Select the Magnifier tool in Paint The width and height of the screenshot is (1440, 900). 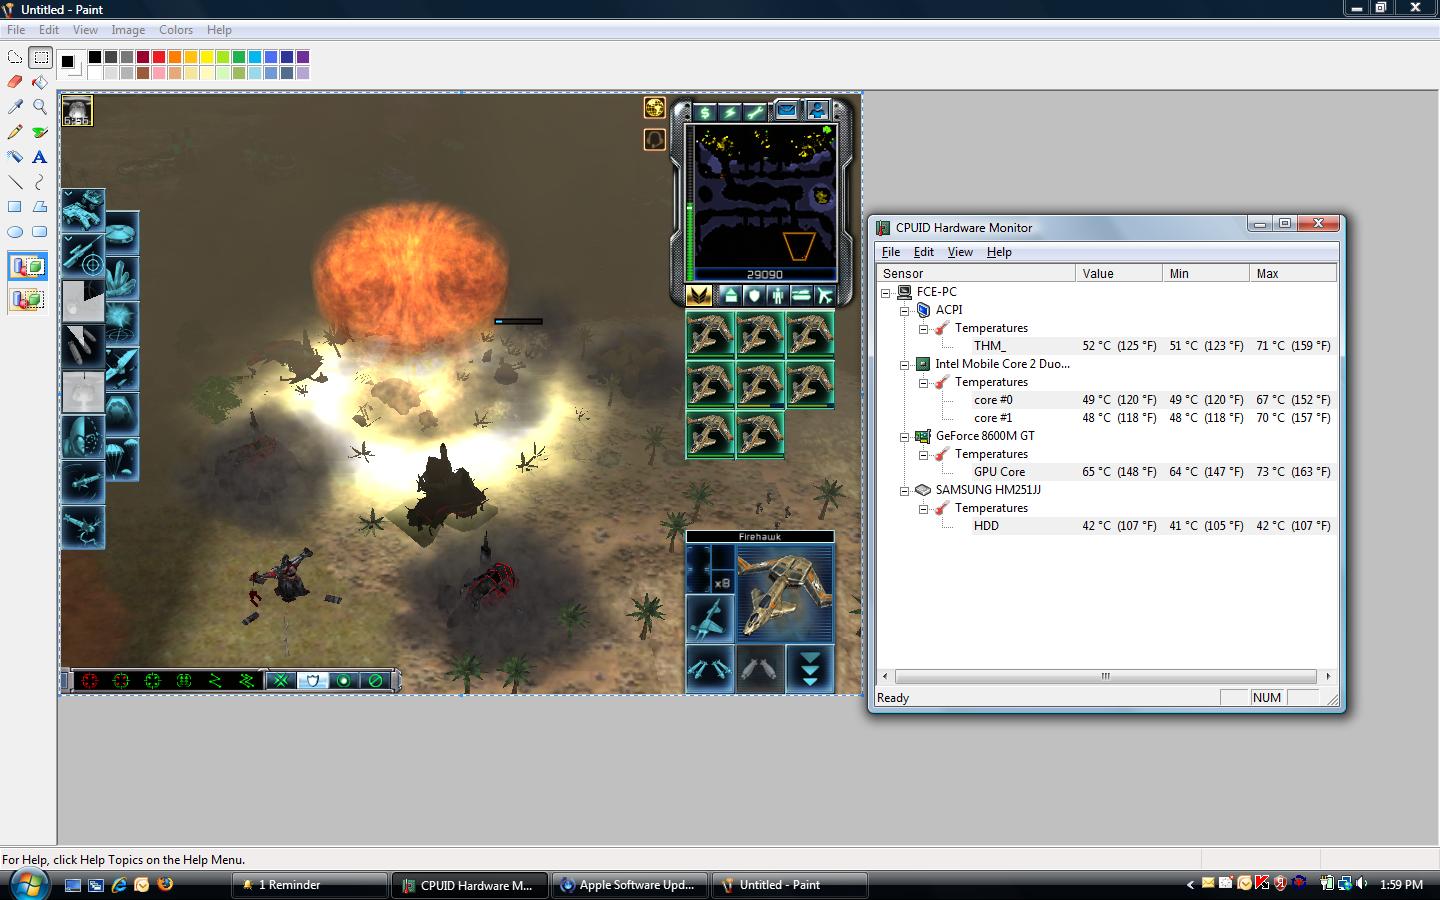[x=40, y=107]
